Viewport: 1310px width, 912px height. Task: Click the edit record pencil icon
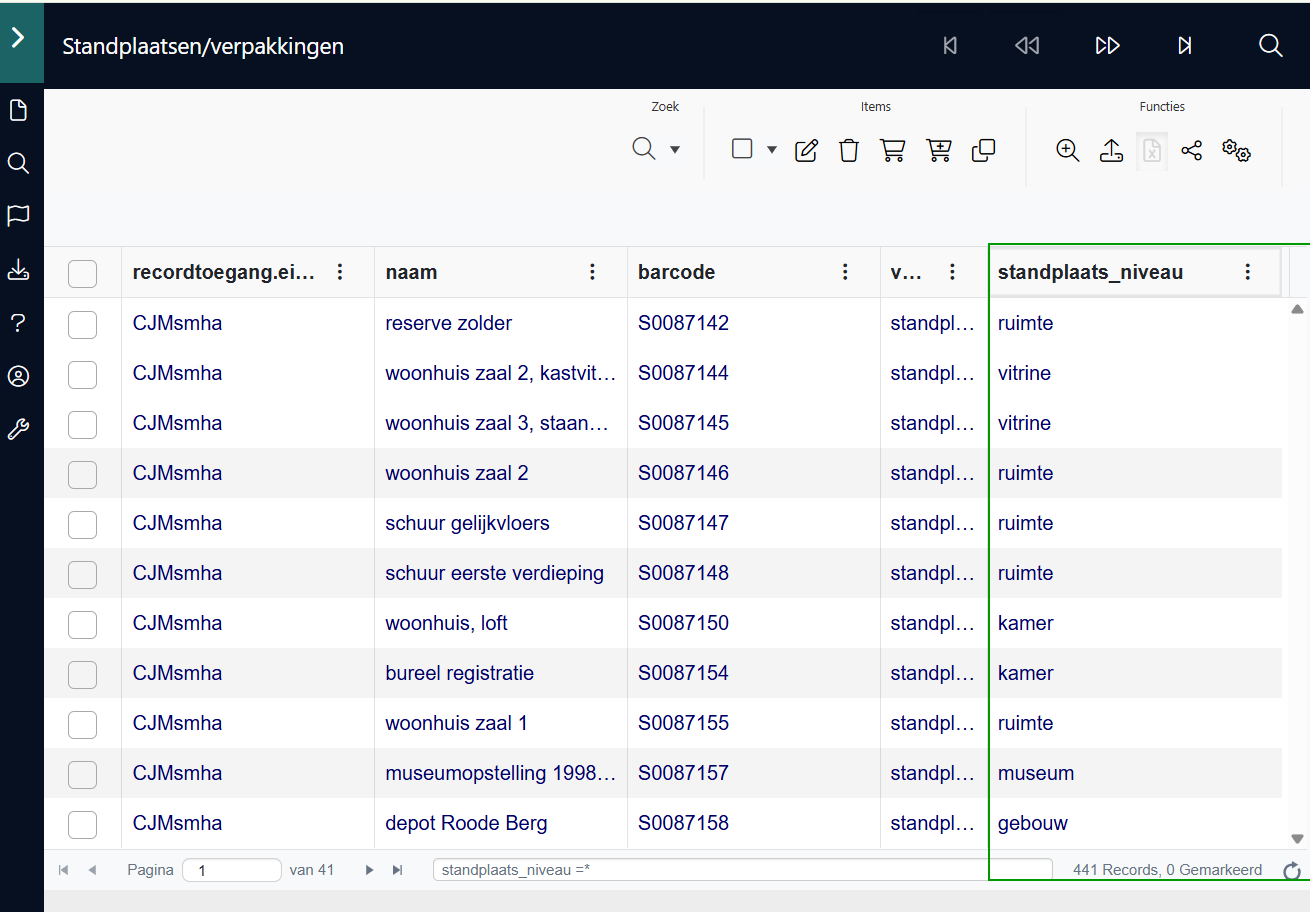(806, 150)
